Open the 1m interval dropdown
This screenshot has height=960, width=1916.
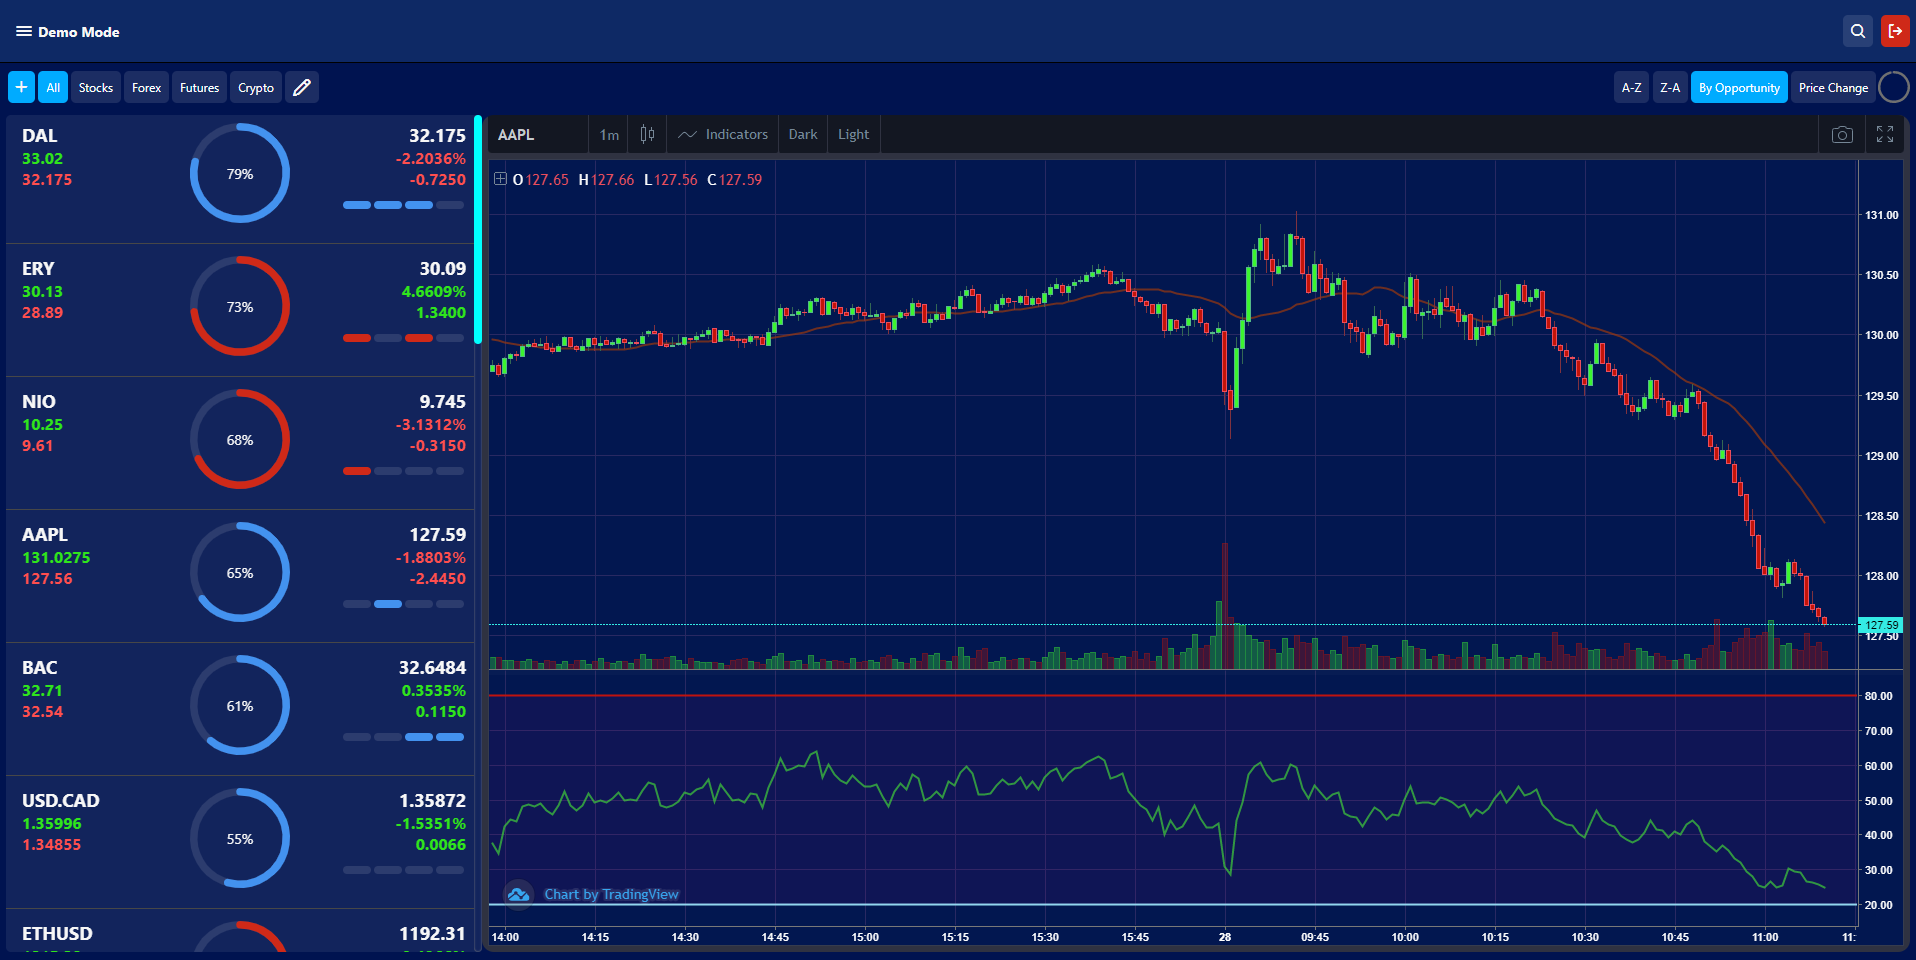609,134
